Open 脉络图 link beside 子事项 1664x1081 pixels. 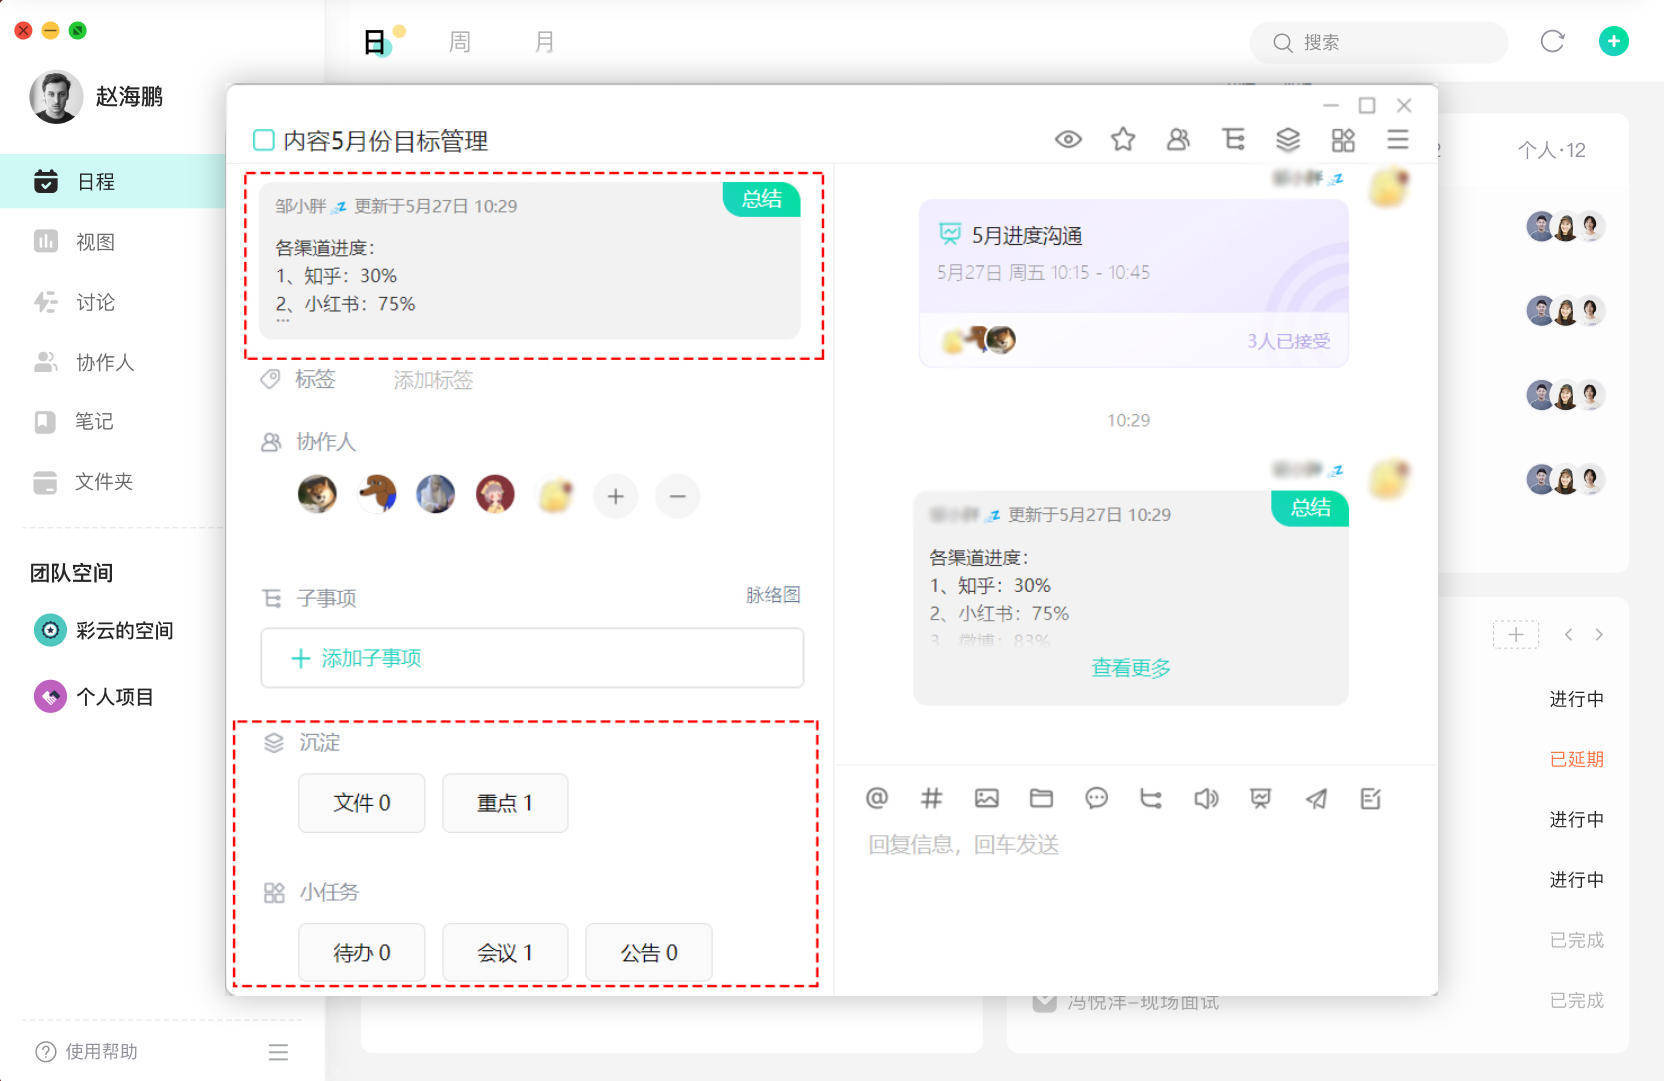[772, 595]
